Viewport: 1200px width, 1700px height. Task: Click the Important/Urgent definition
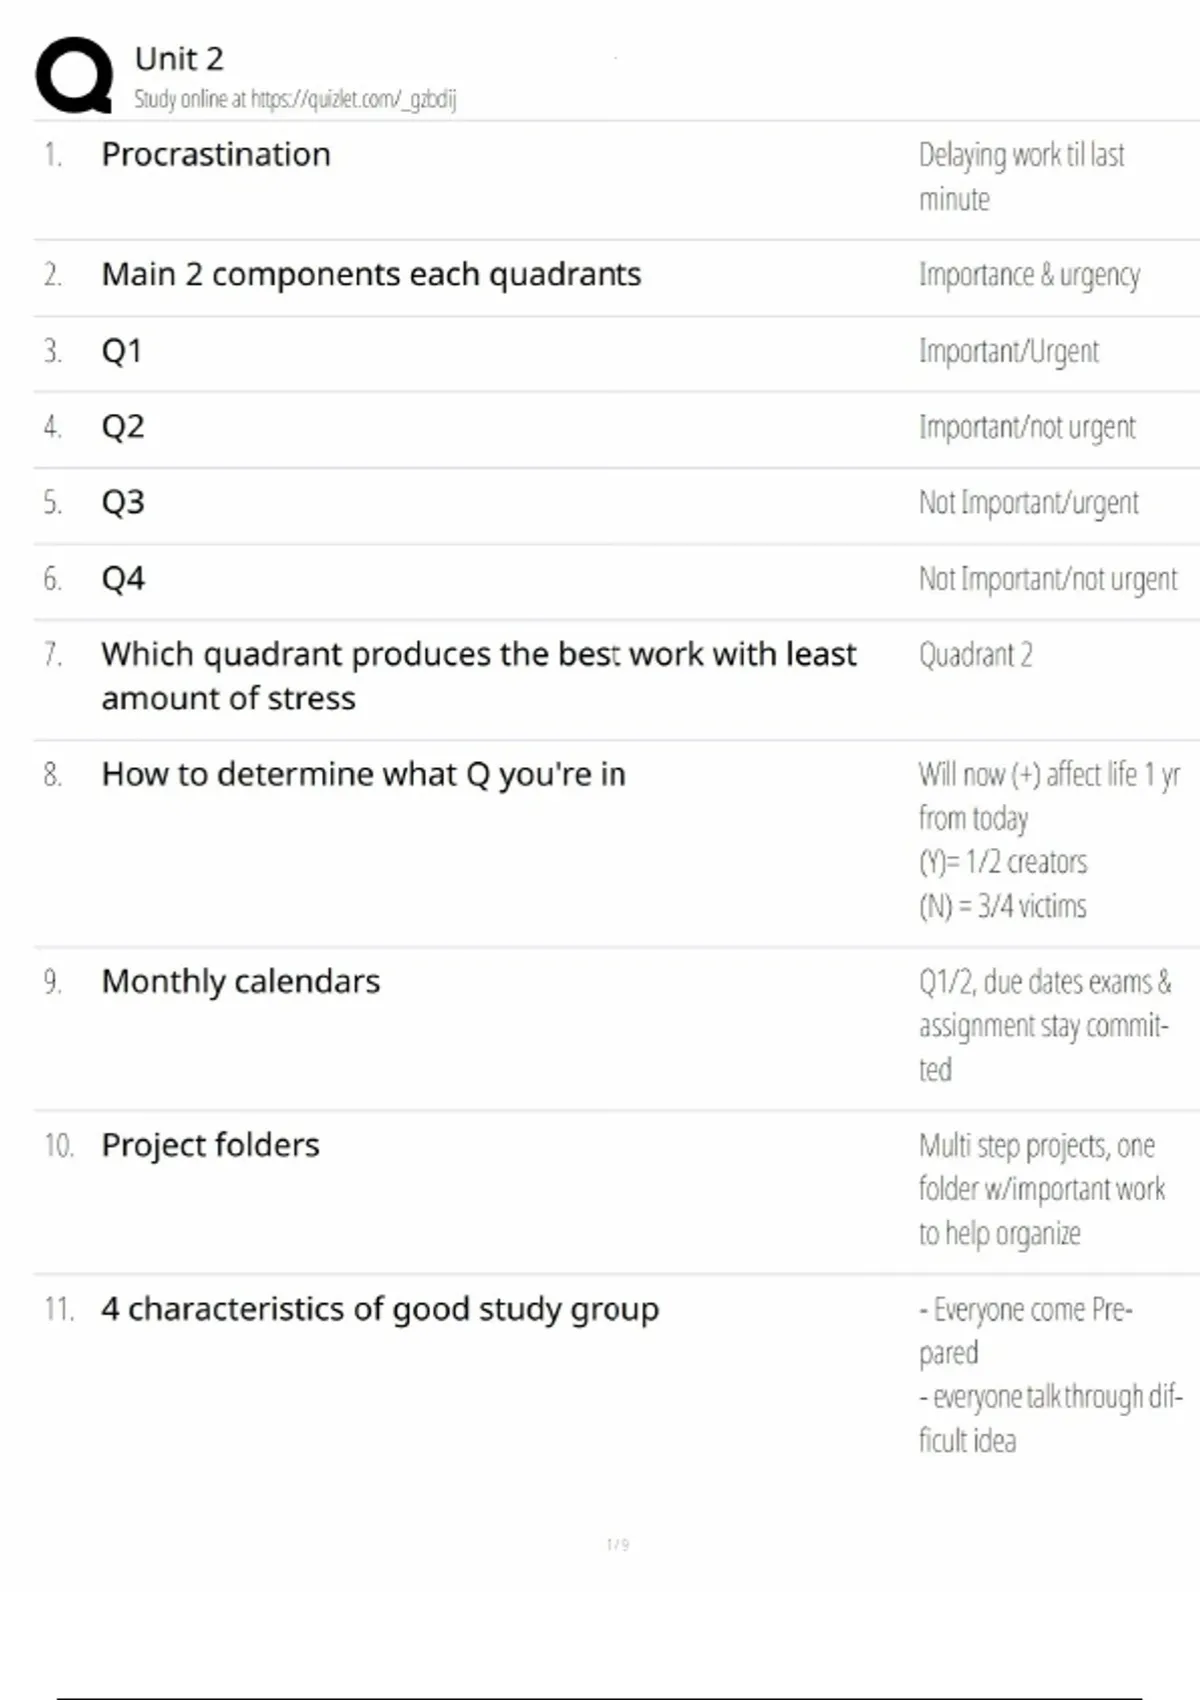click(x=1008, y=352)
